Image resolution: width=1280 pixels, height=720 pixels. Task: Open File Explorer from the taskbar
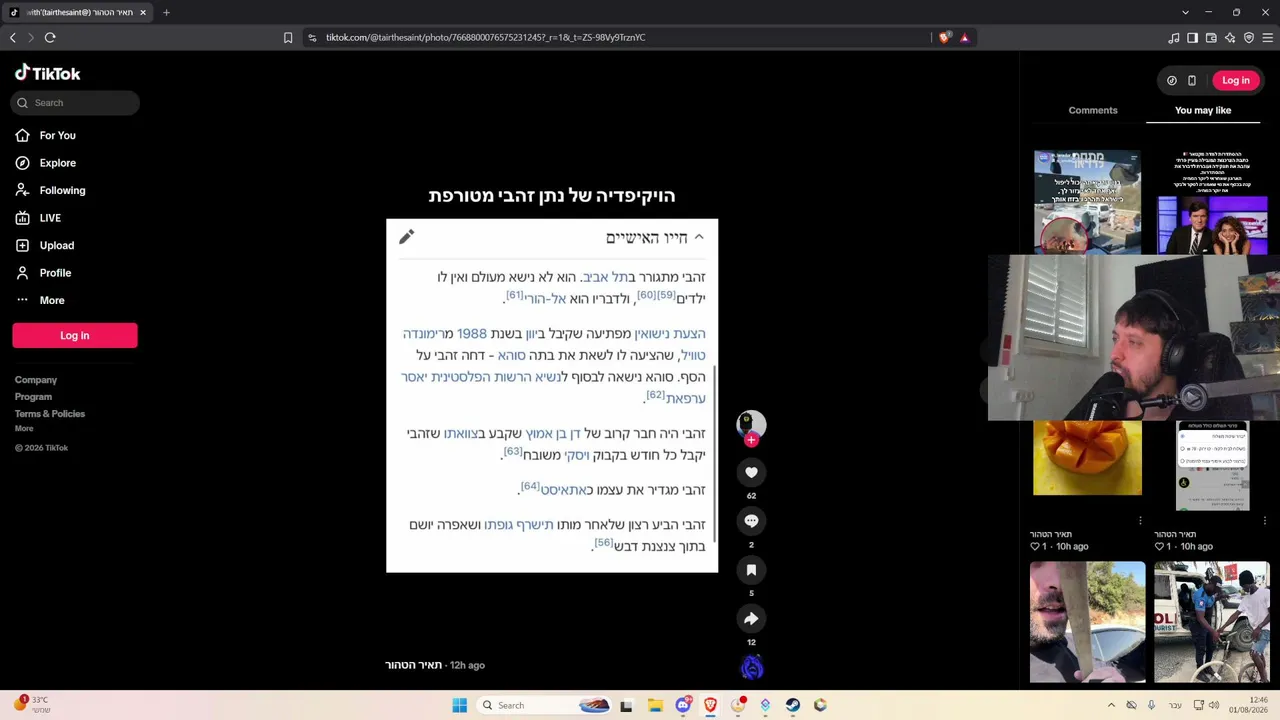click(655, 706)
